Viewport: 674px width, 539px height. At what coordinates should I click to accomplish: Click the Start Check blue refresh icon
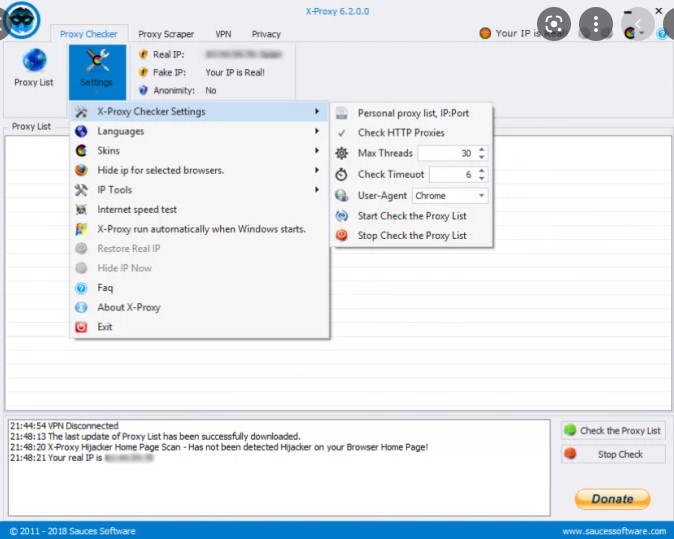coord(342,216)
